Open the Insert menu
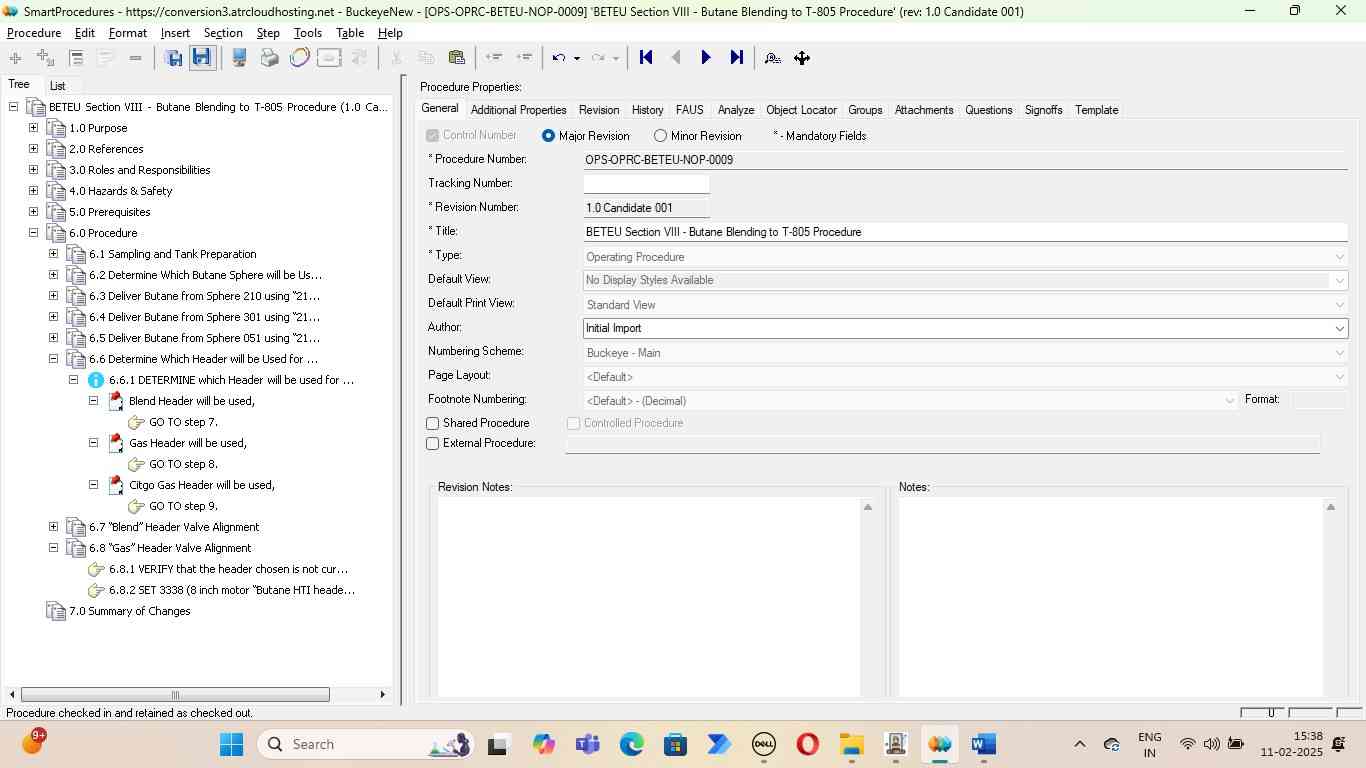Image resolution: width=1366 pixels, height=768 pixels. (x=175, y=33)
